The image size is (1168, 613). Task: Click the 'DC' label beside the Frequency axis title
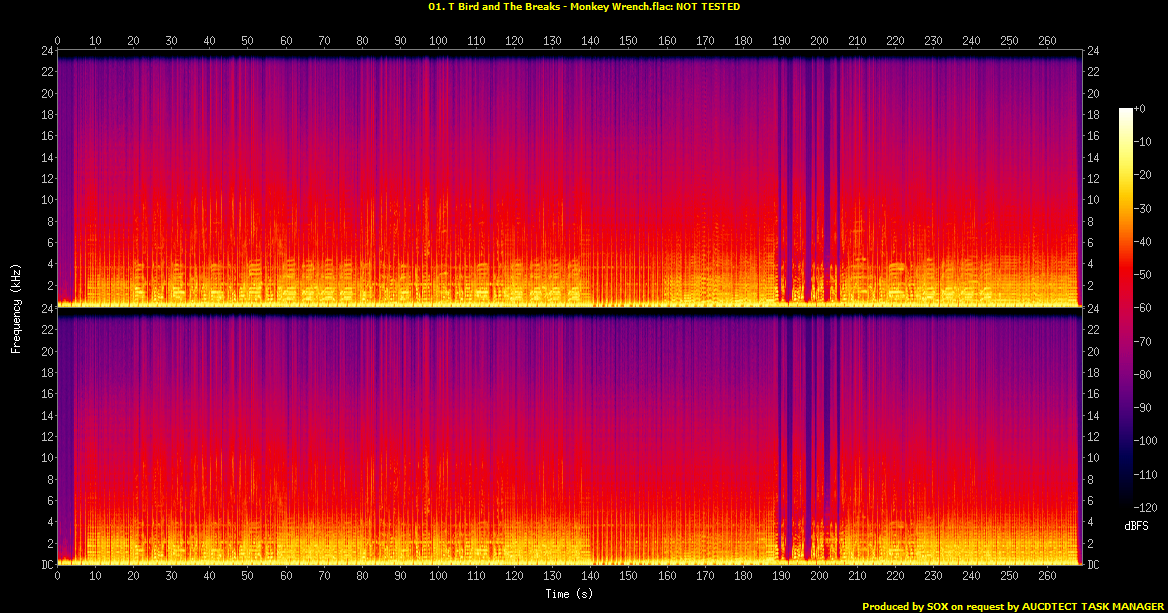click(47, 565)
